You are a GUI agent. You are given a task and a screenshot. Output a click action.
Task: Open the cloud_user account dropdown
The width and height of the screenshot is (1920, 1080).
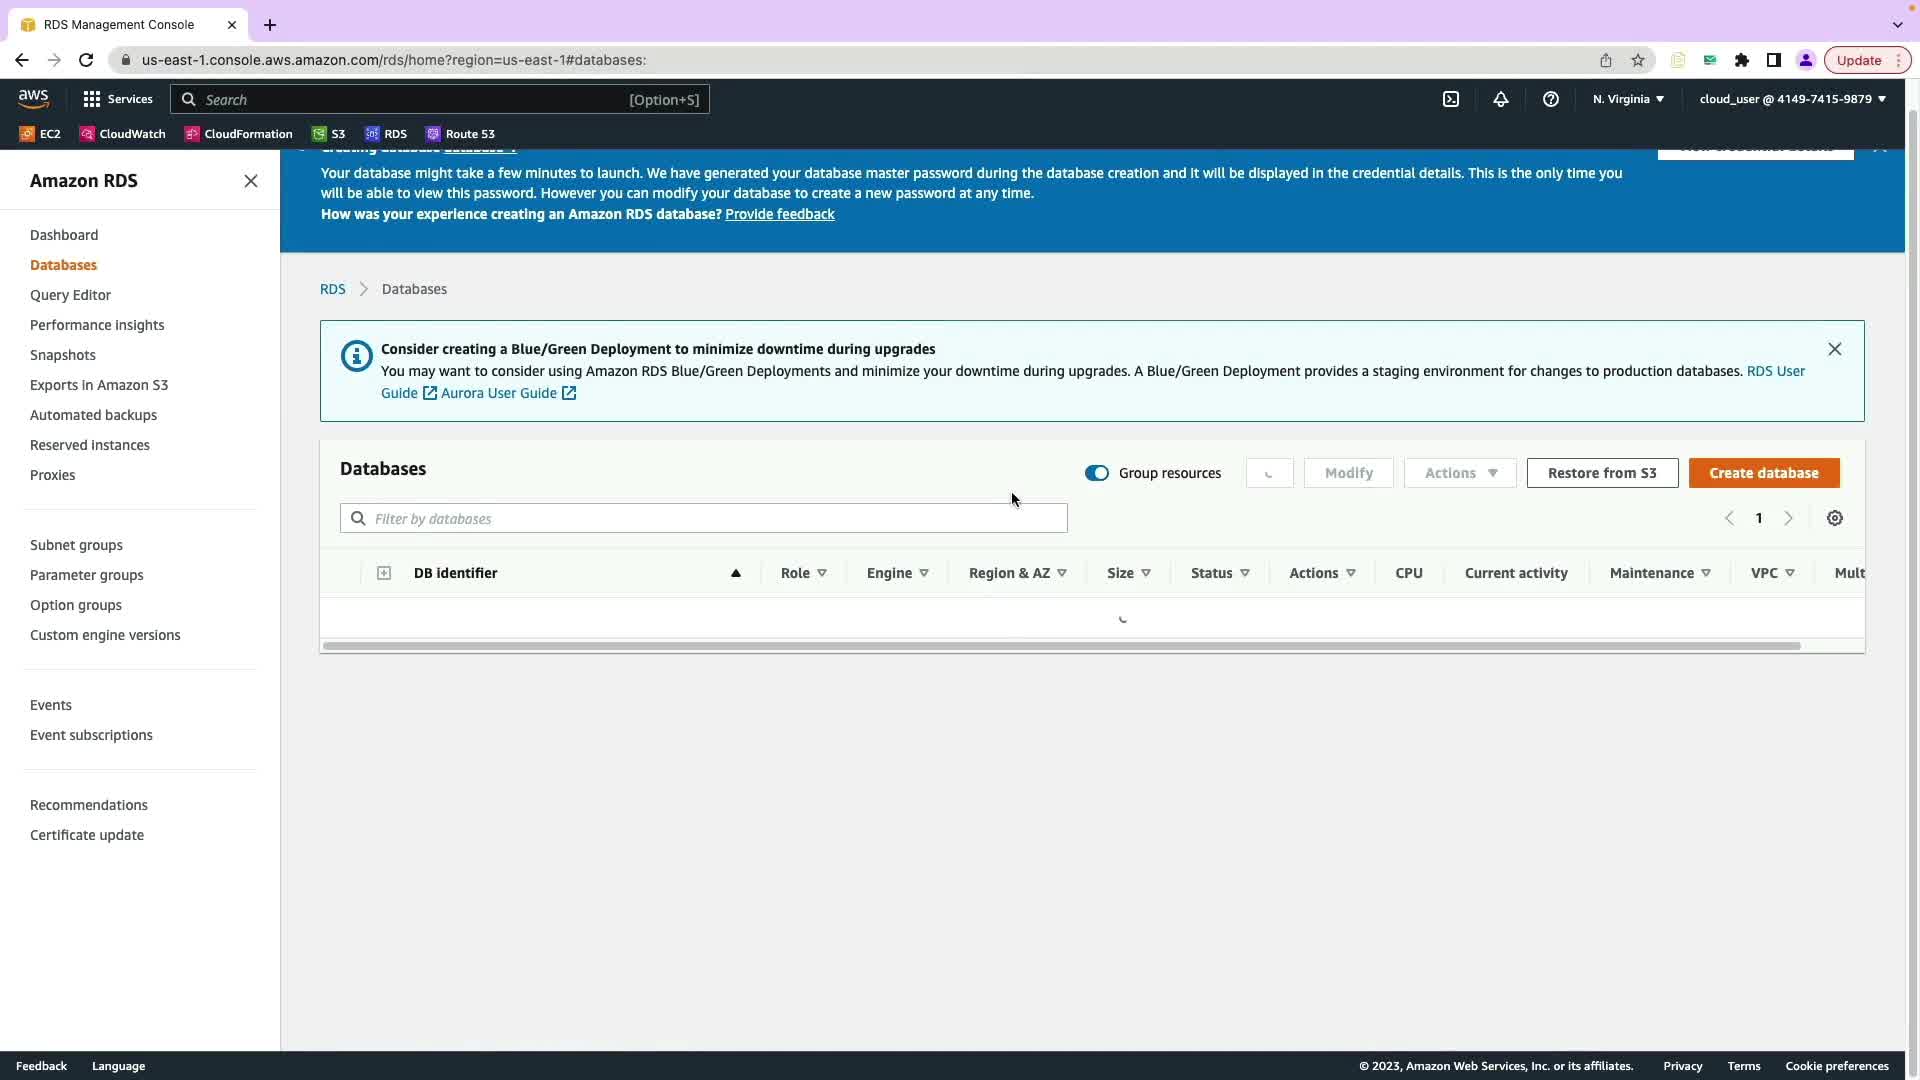click(1792, 99)
